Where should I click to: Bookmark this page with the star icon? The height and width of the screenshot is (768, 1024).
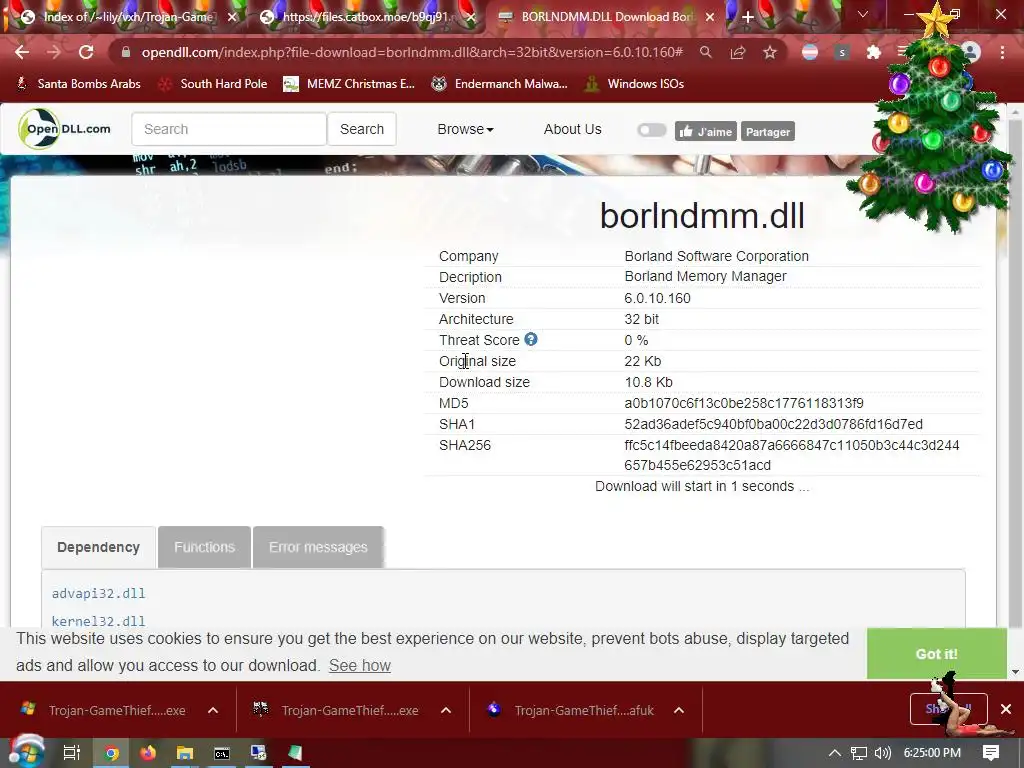coord(770,52)
